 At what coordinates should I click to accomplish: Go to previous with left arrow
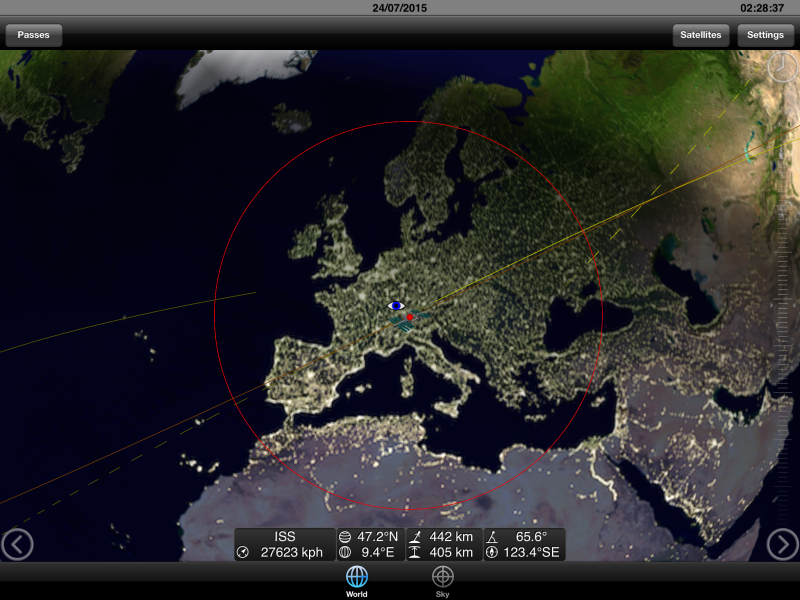click(x=17, y=544)
